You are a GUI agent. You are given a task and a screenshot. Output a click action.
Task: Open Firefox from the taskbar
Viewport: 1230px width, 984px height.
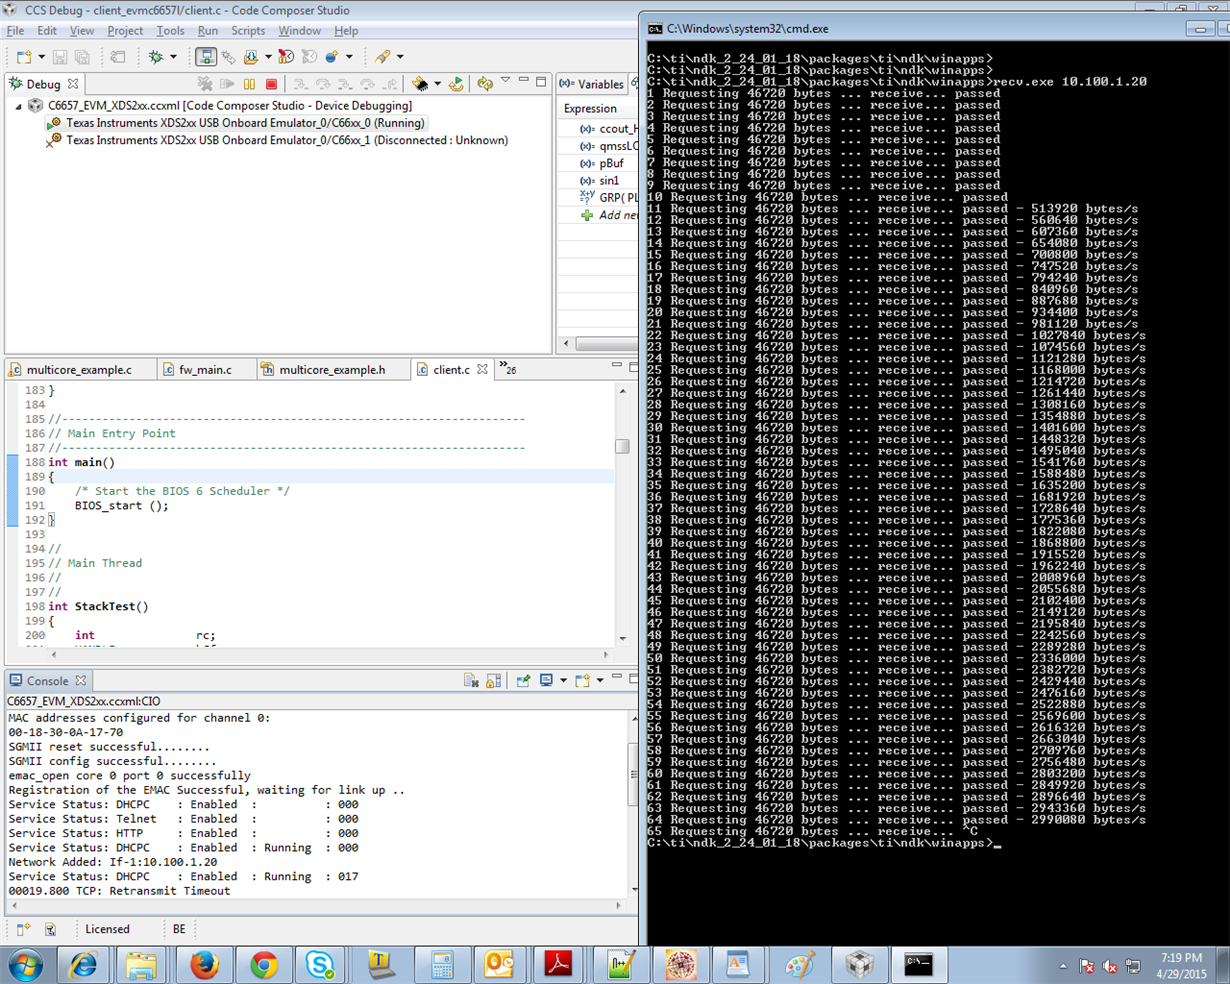coord(203,964)
